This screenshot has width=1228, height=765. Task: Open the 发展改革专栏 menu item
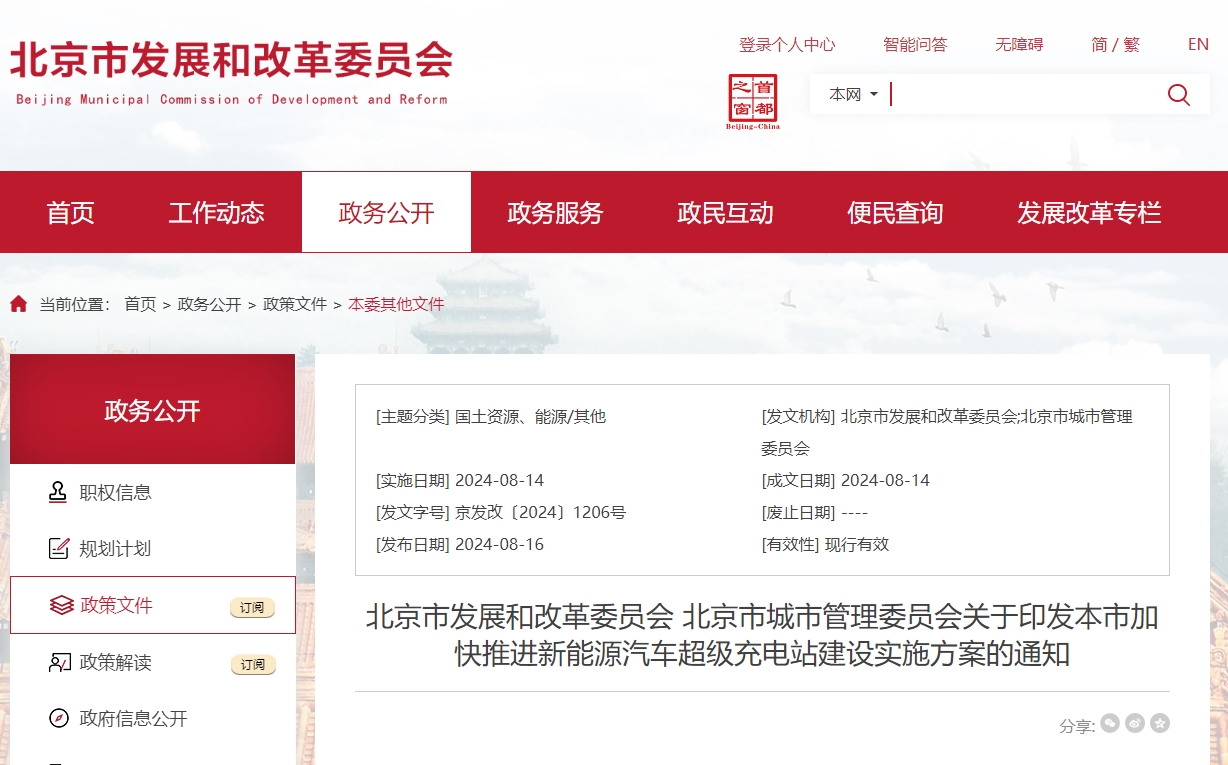coord(1088,212)
